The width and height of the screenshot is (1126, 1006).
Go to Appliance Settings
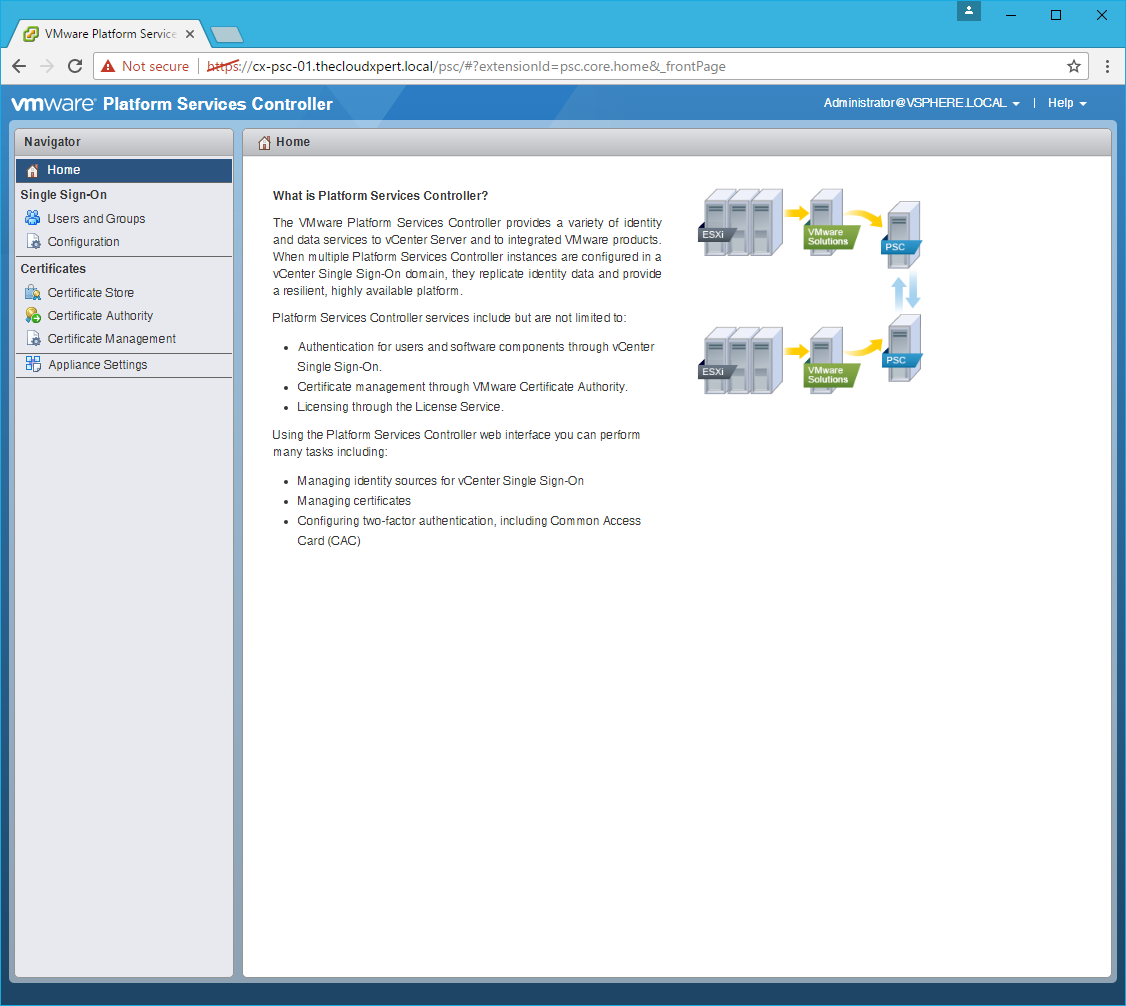tap(97, 365)
